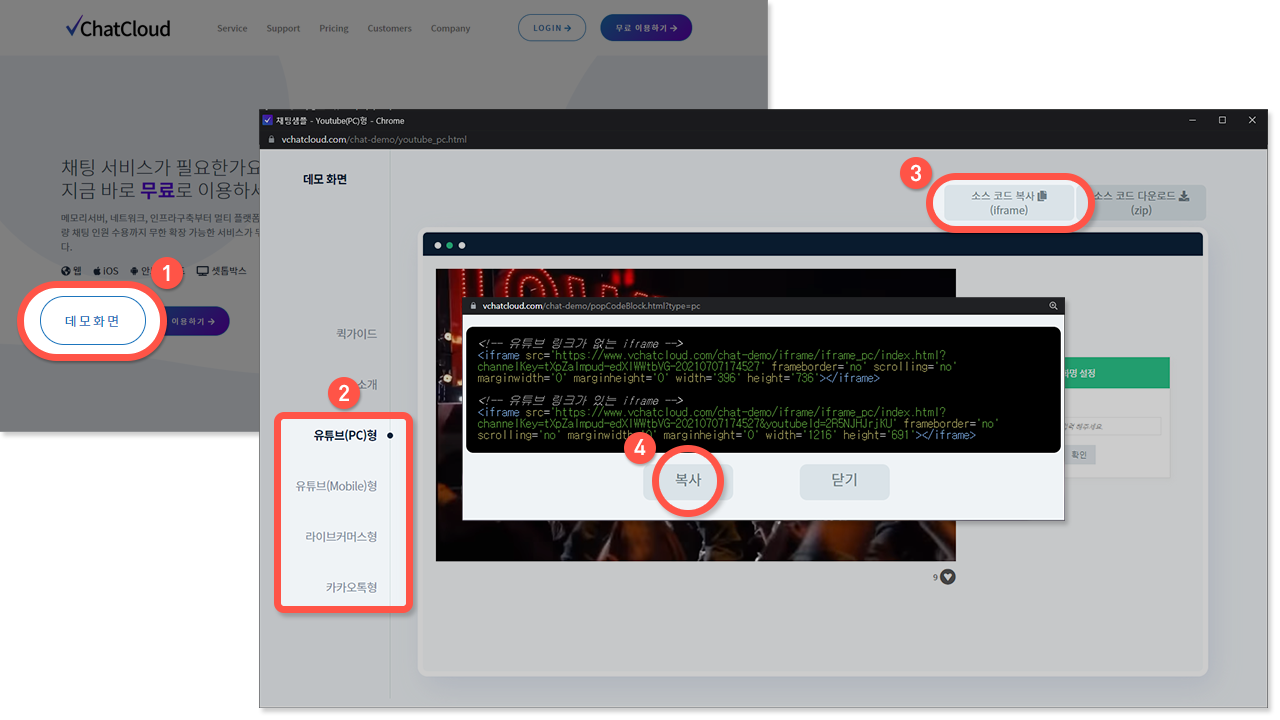The width and height of the screenshot is (1280, 720).
Task: Minimize the Chrome demo window
Action: click(x=1192, y=120)
